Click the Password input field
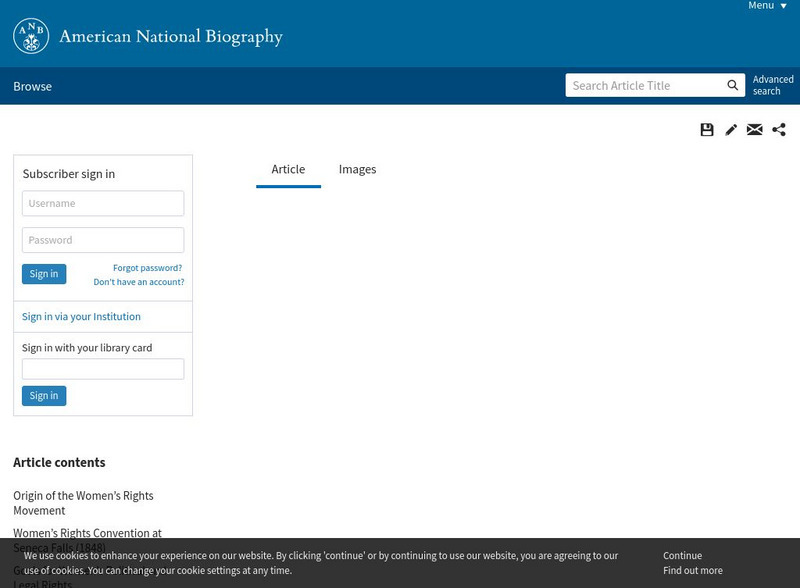This screenshot has height=588, width=800. pyautogui.click(x=103, y=240)
